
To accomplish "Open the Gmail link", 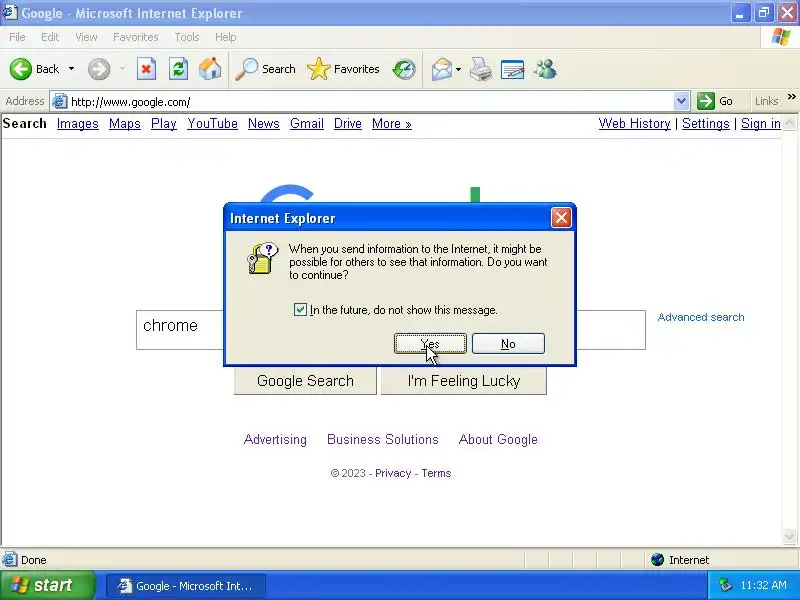I will click(307, 123).
